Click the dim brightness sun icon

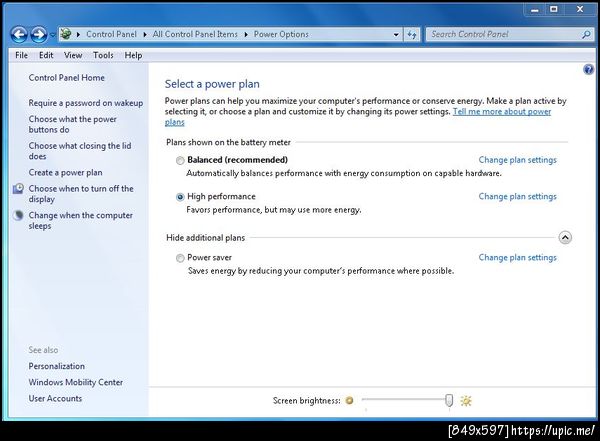[349, 400]
